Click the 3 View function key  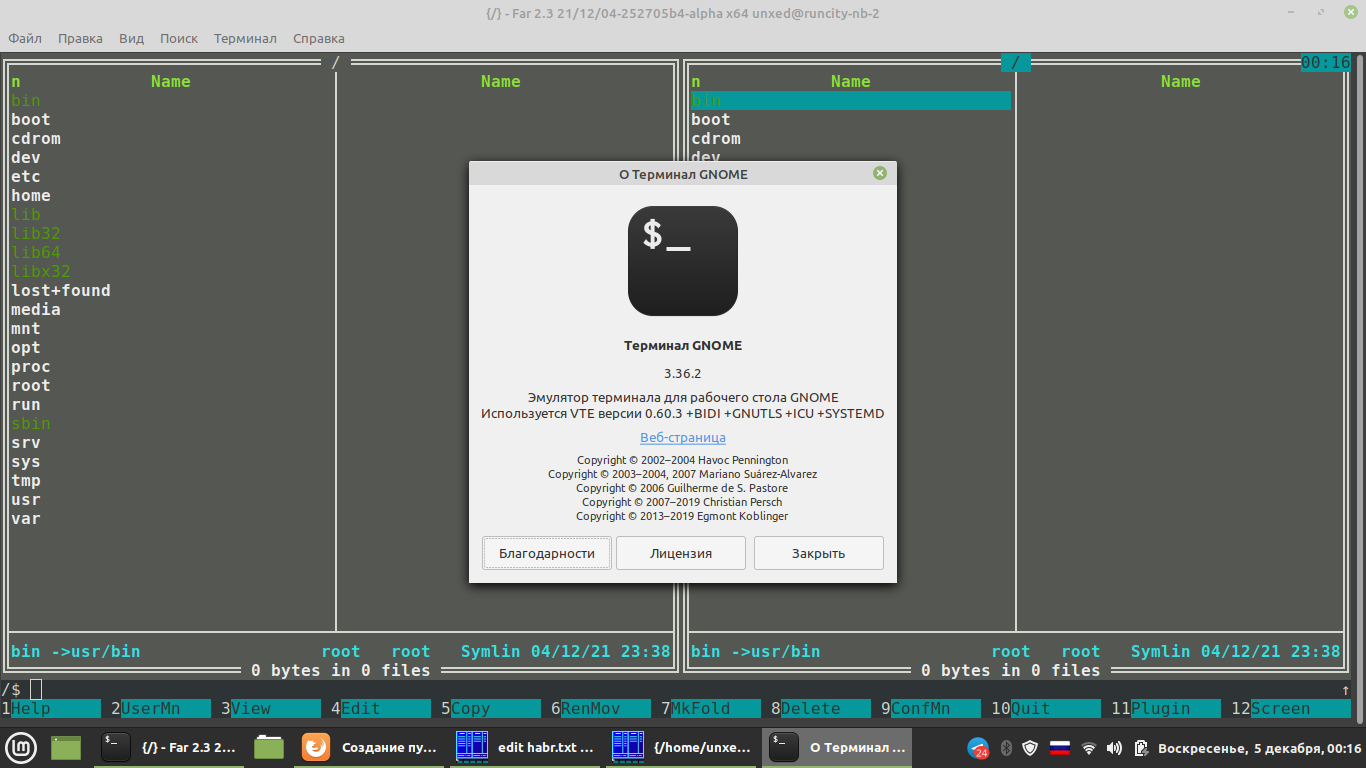[271, 708]
